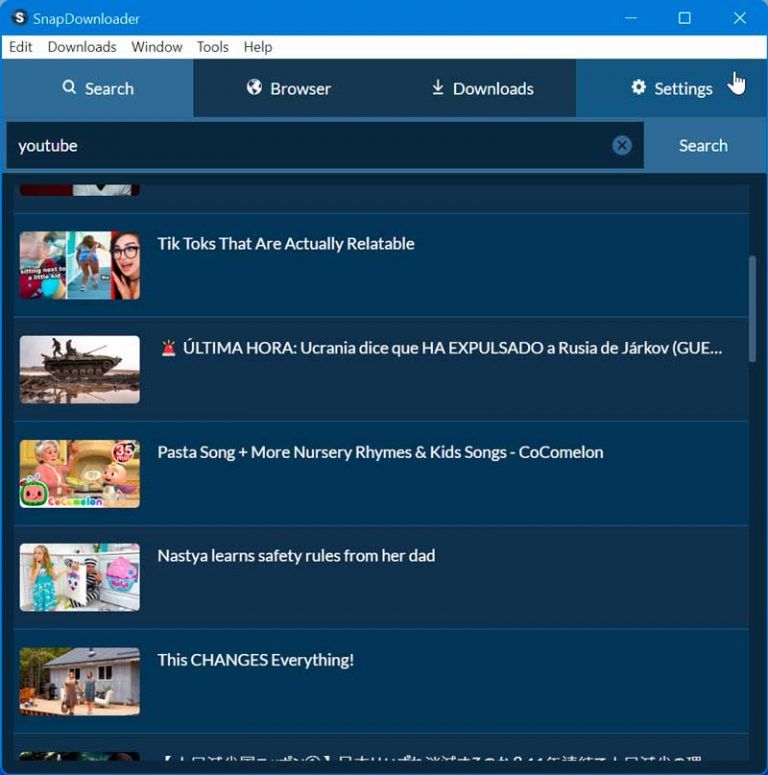Clear the search field with the X icon
768x775 pixels.
click(x=621, y=145)
